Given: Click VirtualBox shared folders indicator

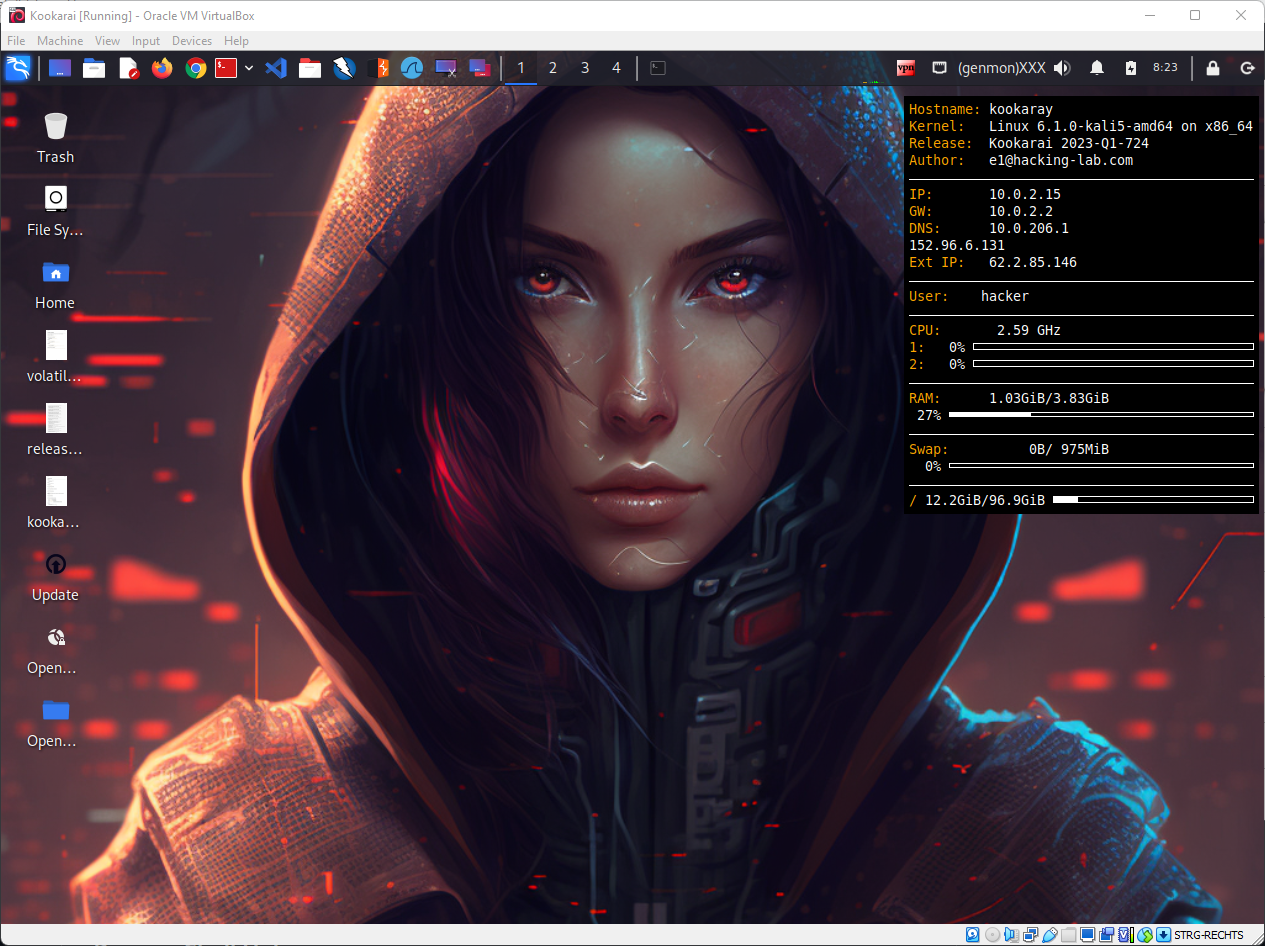Looking at the screenshot, I should coord(1068,935).
